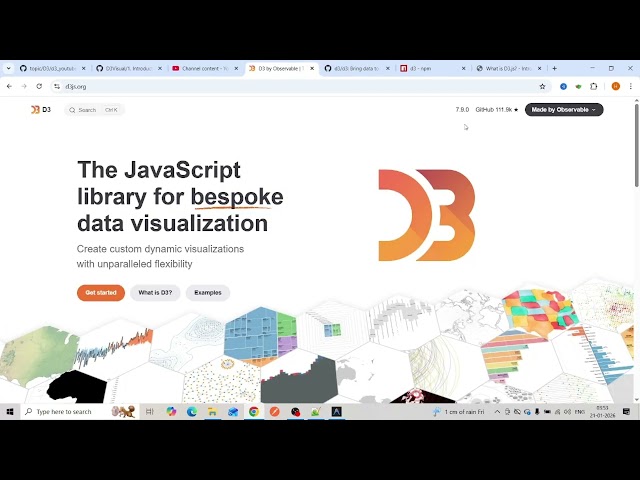Click the green extension icon in toolbar
This screenshot has height=480, width=640.
click(578, 86)
